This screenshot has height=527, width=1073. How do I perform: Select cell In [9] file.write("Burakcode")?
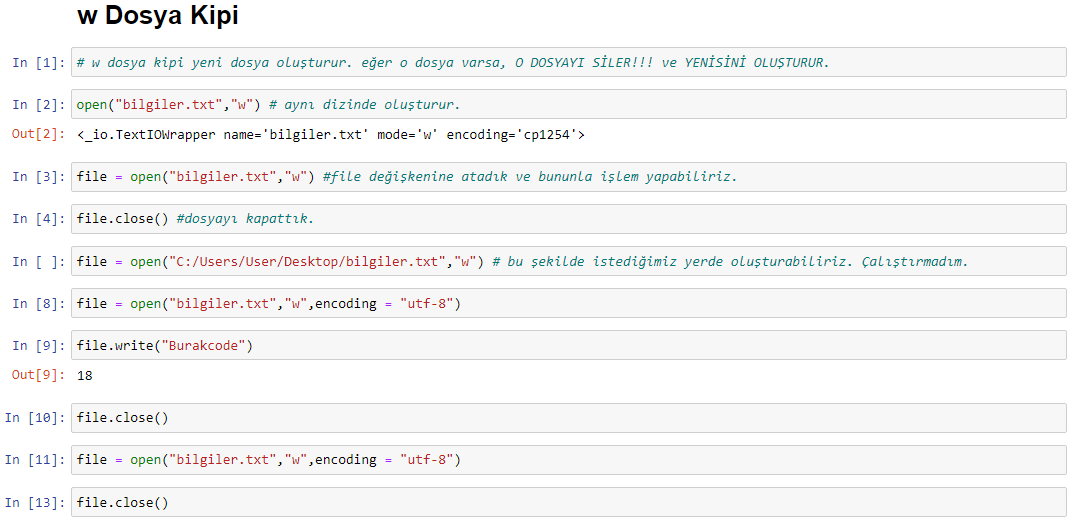tap(569, 345)
